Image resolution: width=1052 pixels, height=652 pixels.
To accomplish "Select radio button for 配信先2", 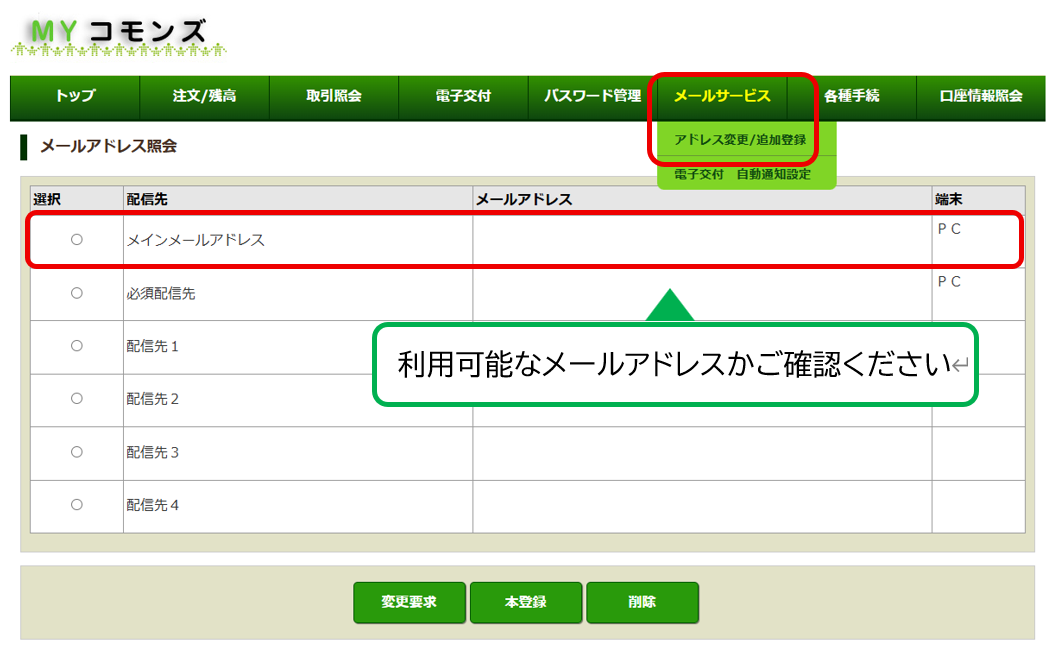I will pyautogui.click(x=77, y=399).
